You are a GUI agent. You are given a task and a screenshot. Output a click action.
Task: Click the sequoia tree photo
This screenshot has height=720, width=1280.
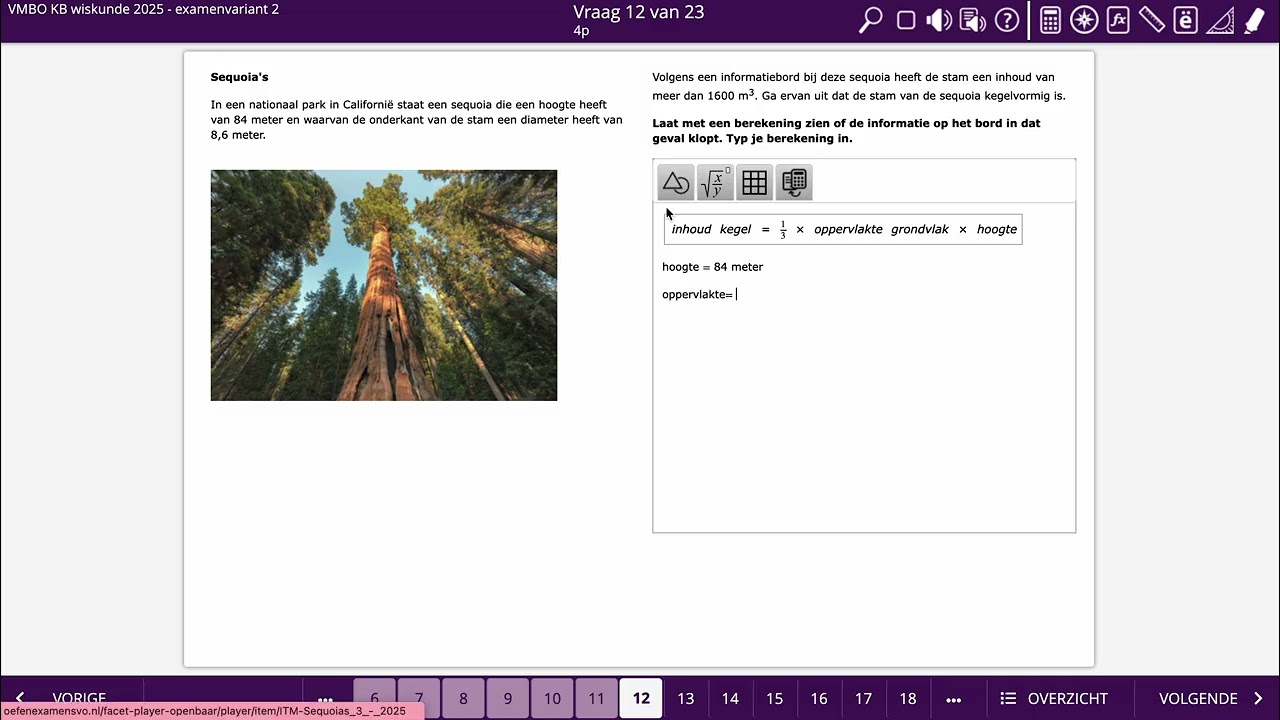384,285
